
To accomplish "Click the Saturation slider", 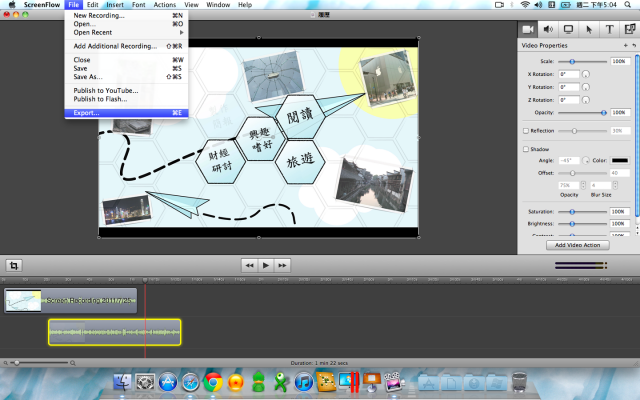I will coord(582,212).
